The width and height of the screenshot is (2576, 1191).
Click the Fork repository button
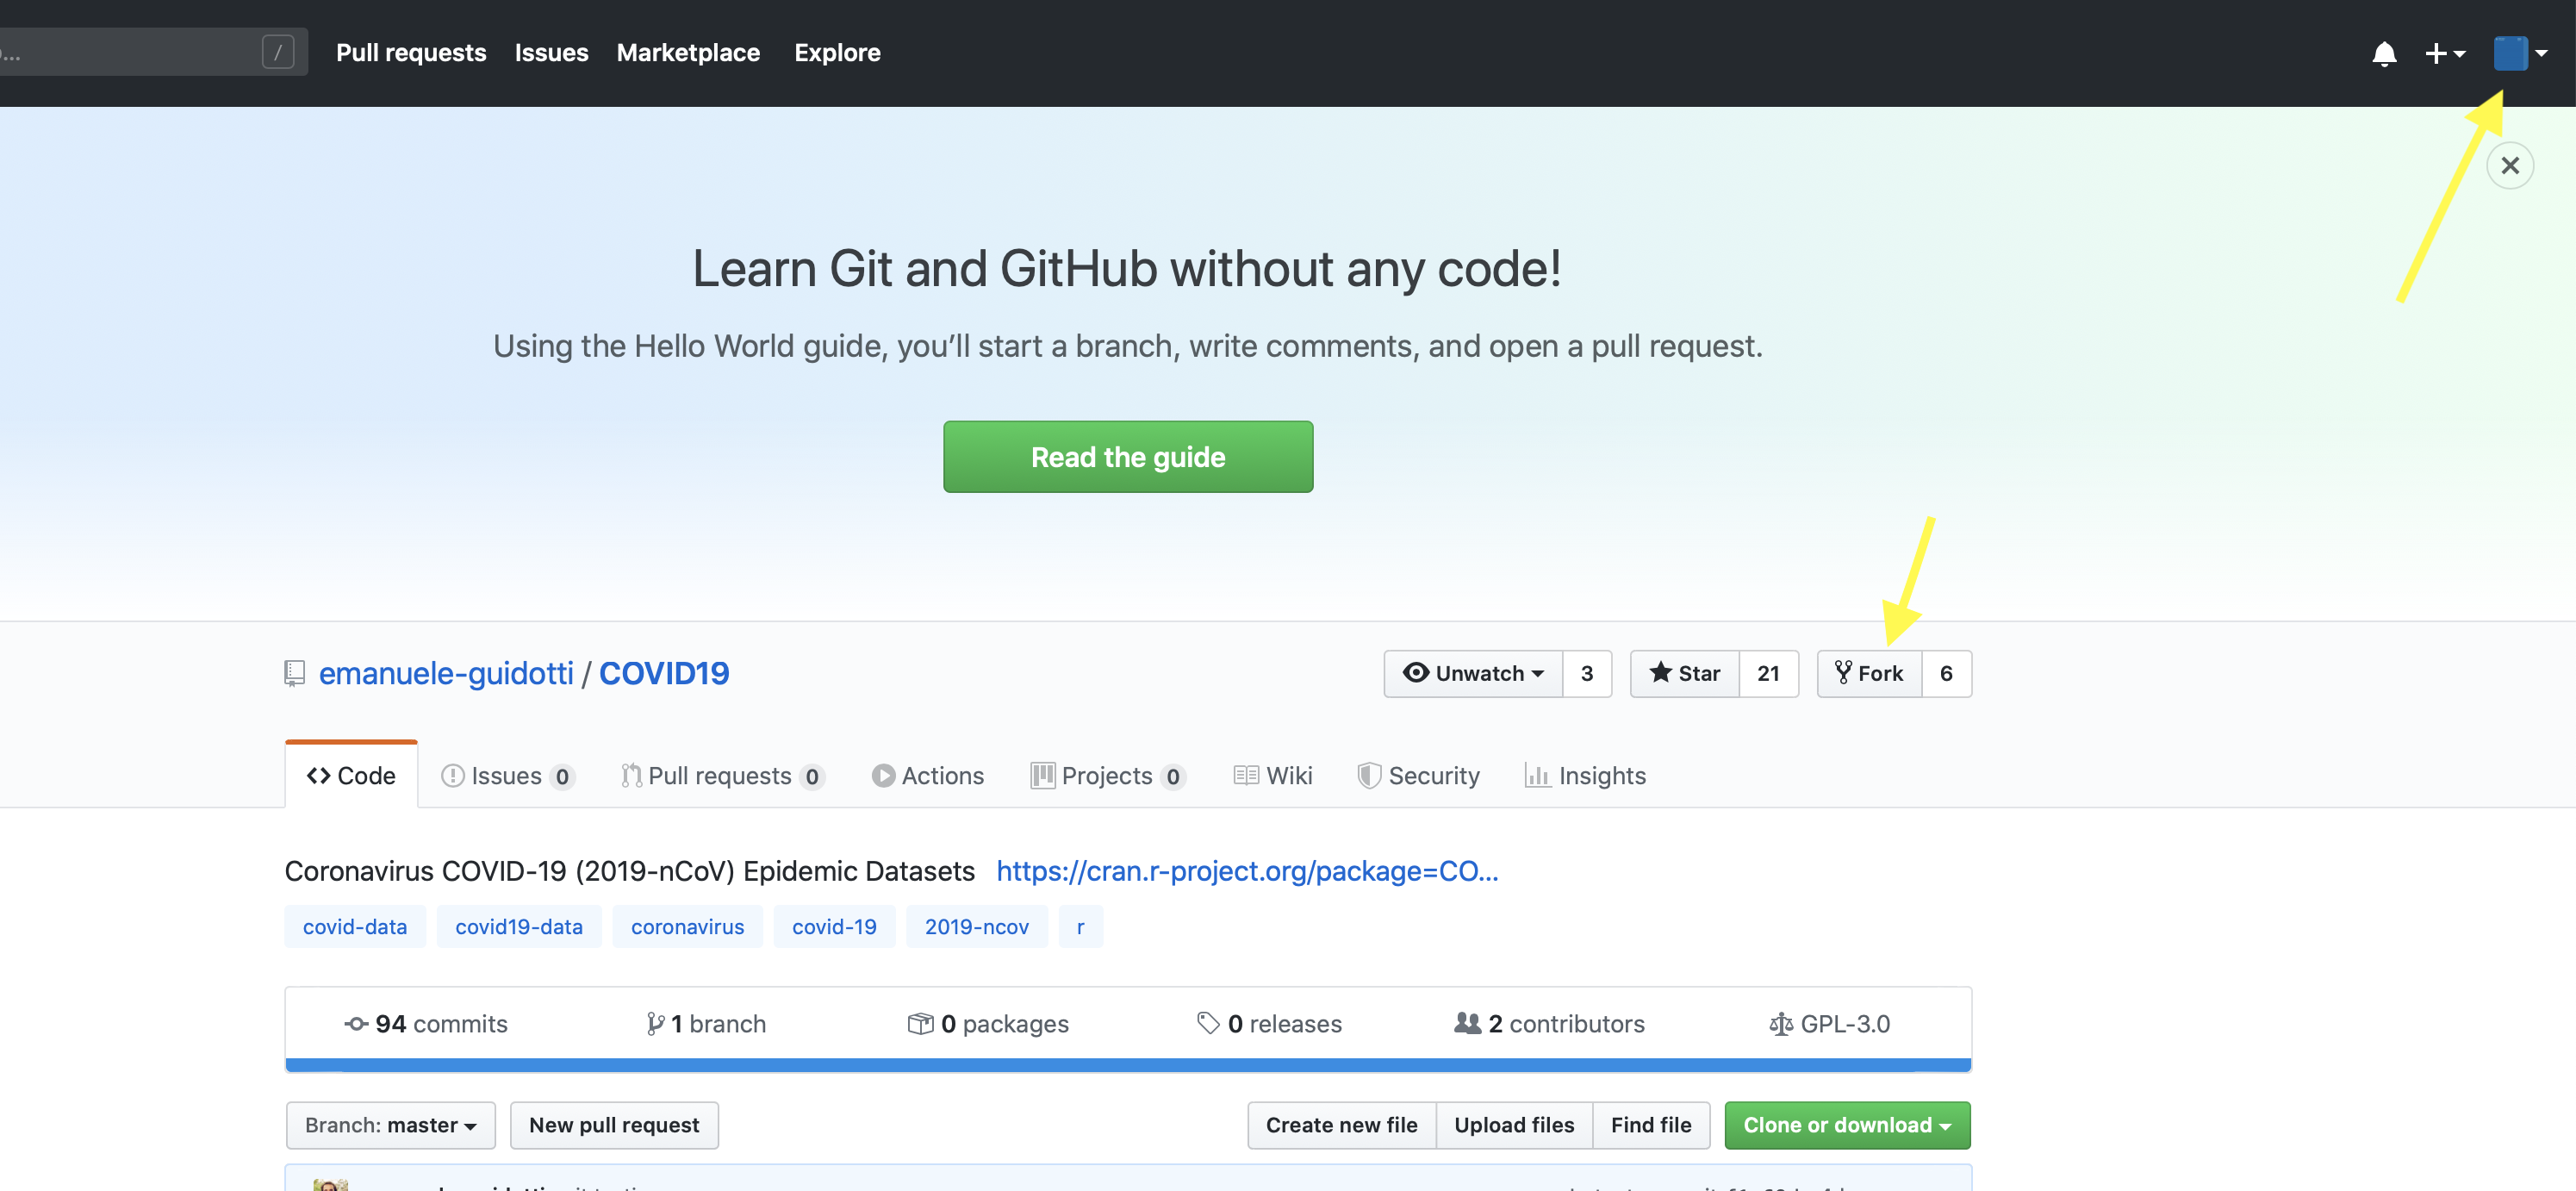[x=1868, y=673]
